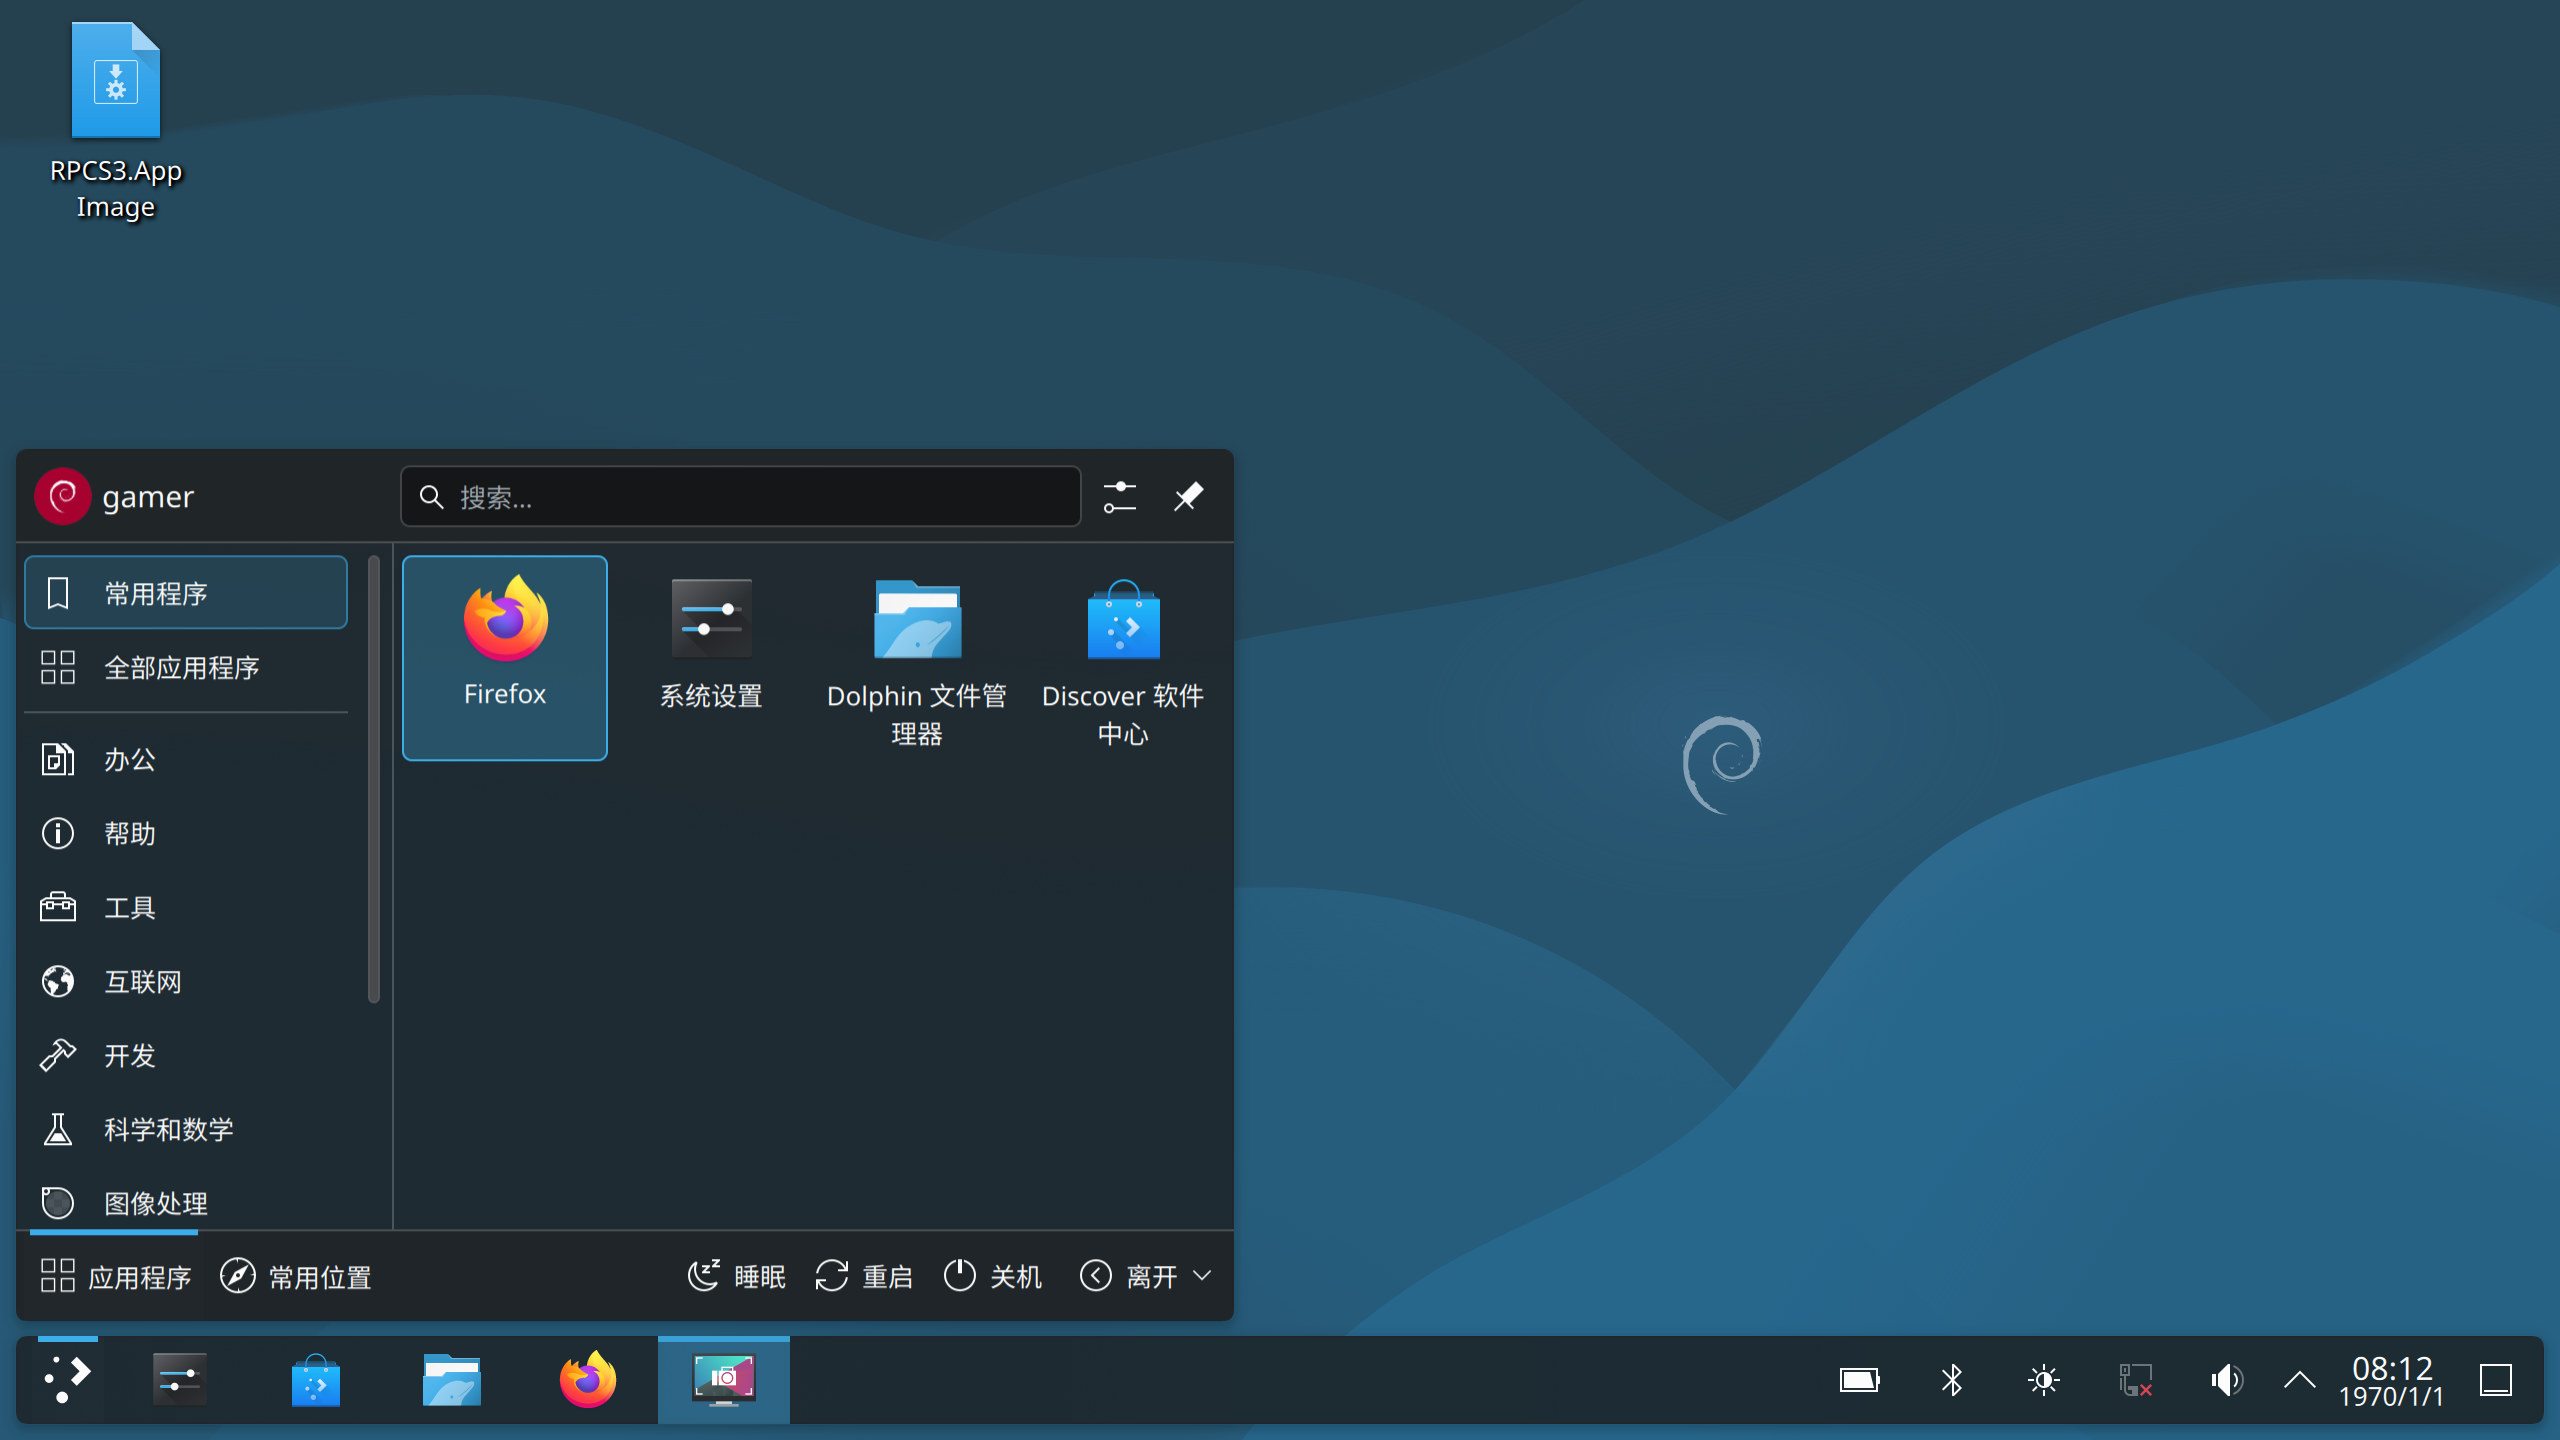Expand hidden system tray icons
This screenshot has height=1440, width=2560.
(2298, 1380)
